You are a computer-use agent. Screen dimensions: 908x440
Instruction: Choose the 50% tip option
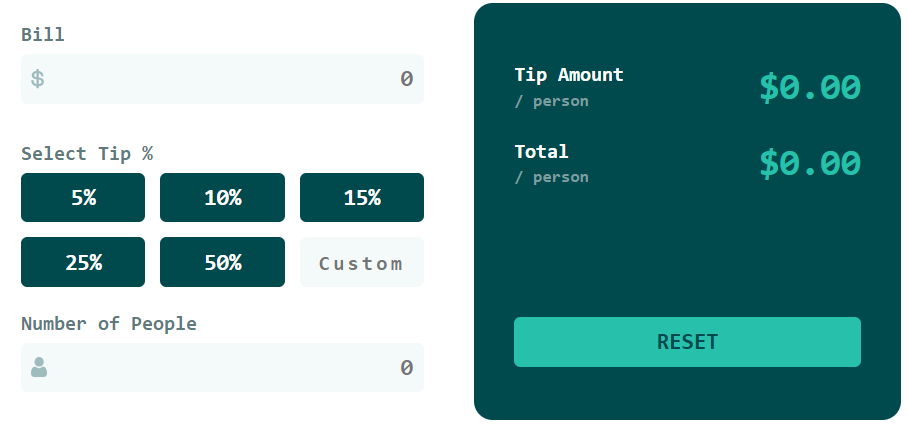[x=222, y=262]
